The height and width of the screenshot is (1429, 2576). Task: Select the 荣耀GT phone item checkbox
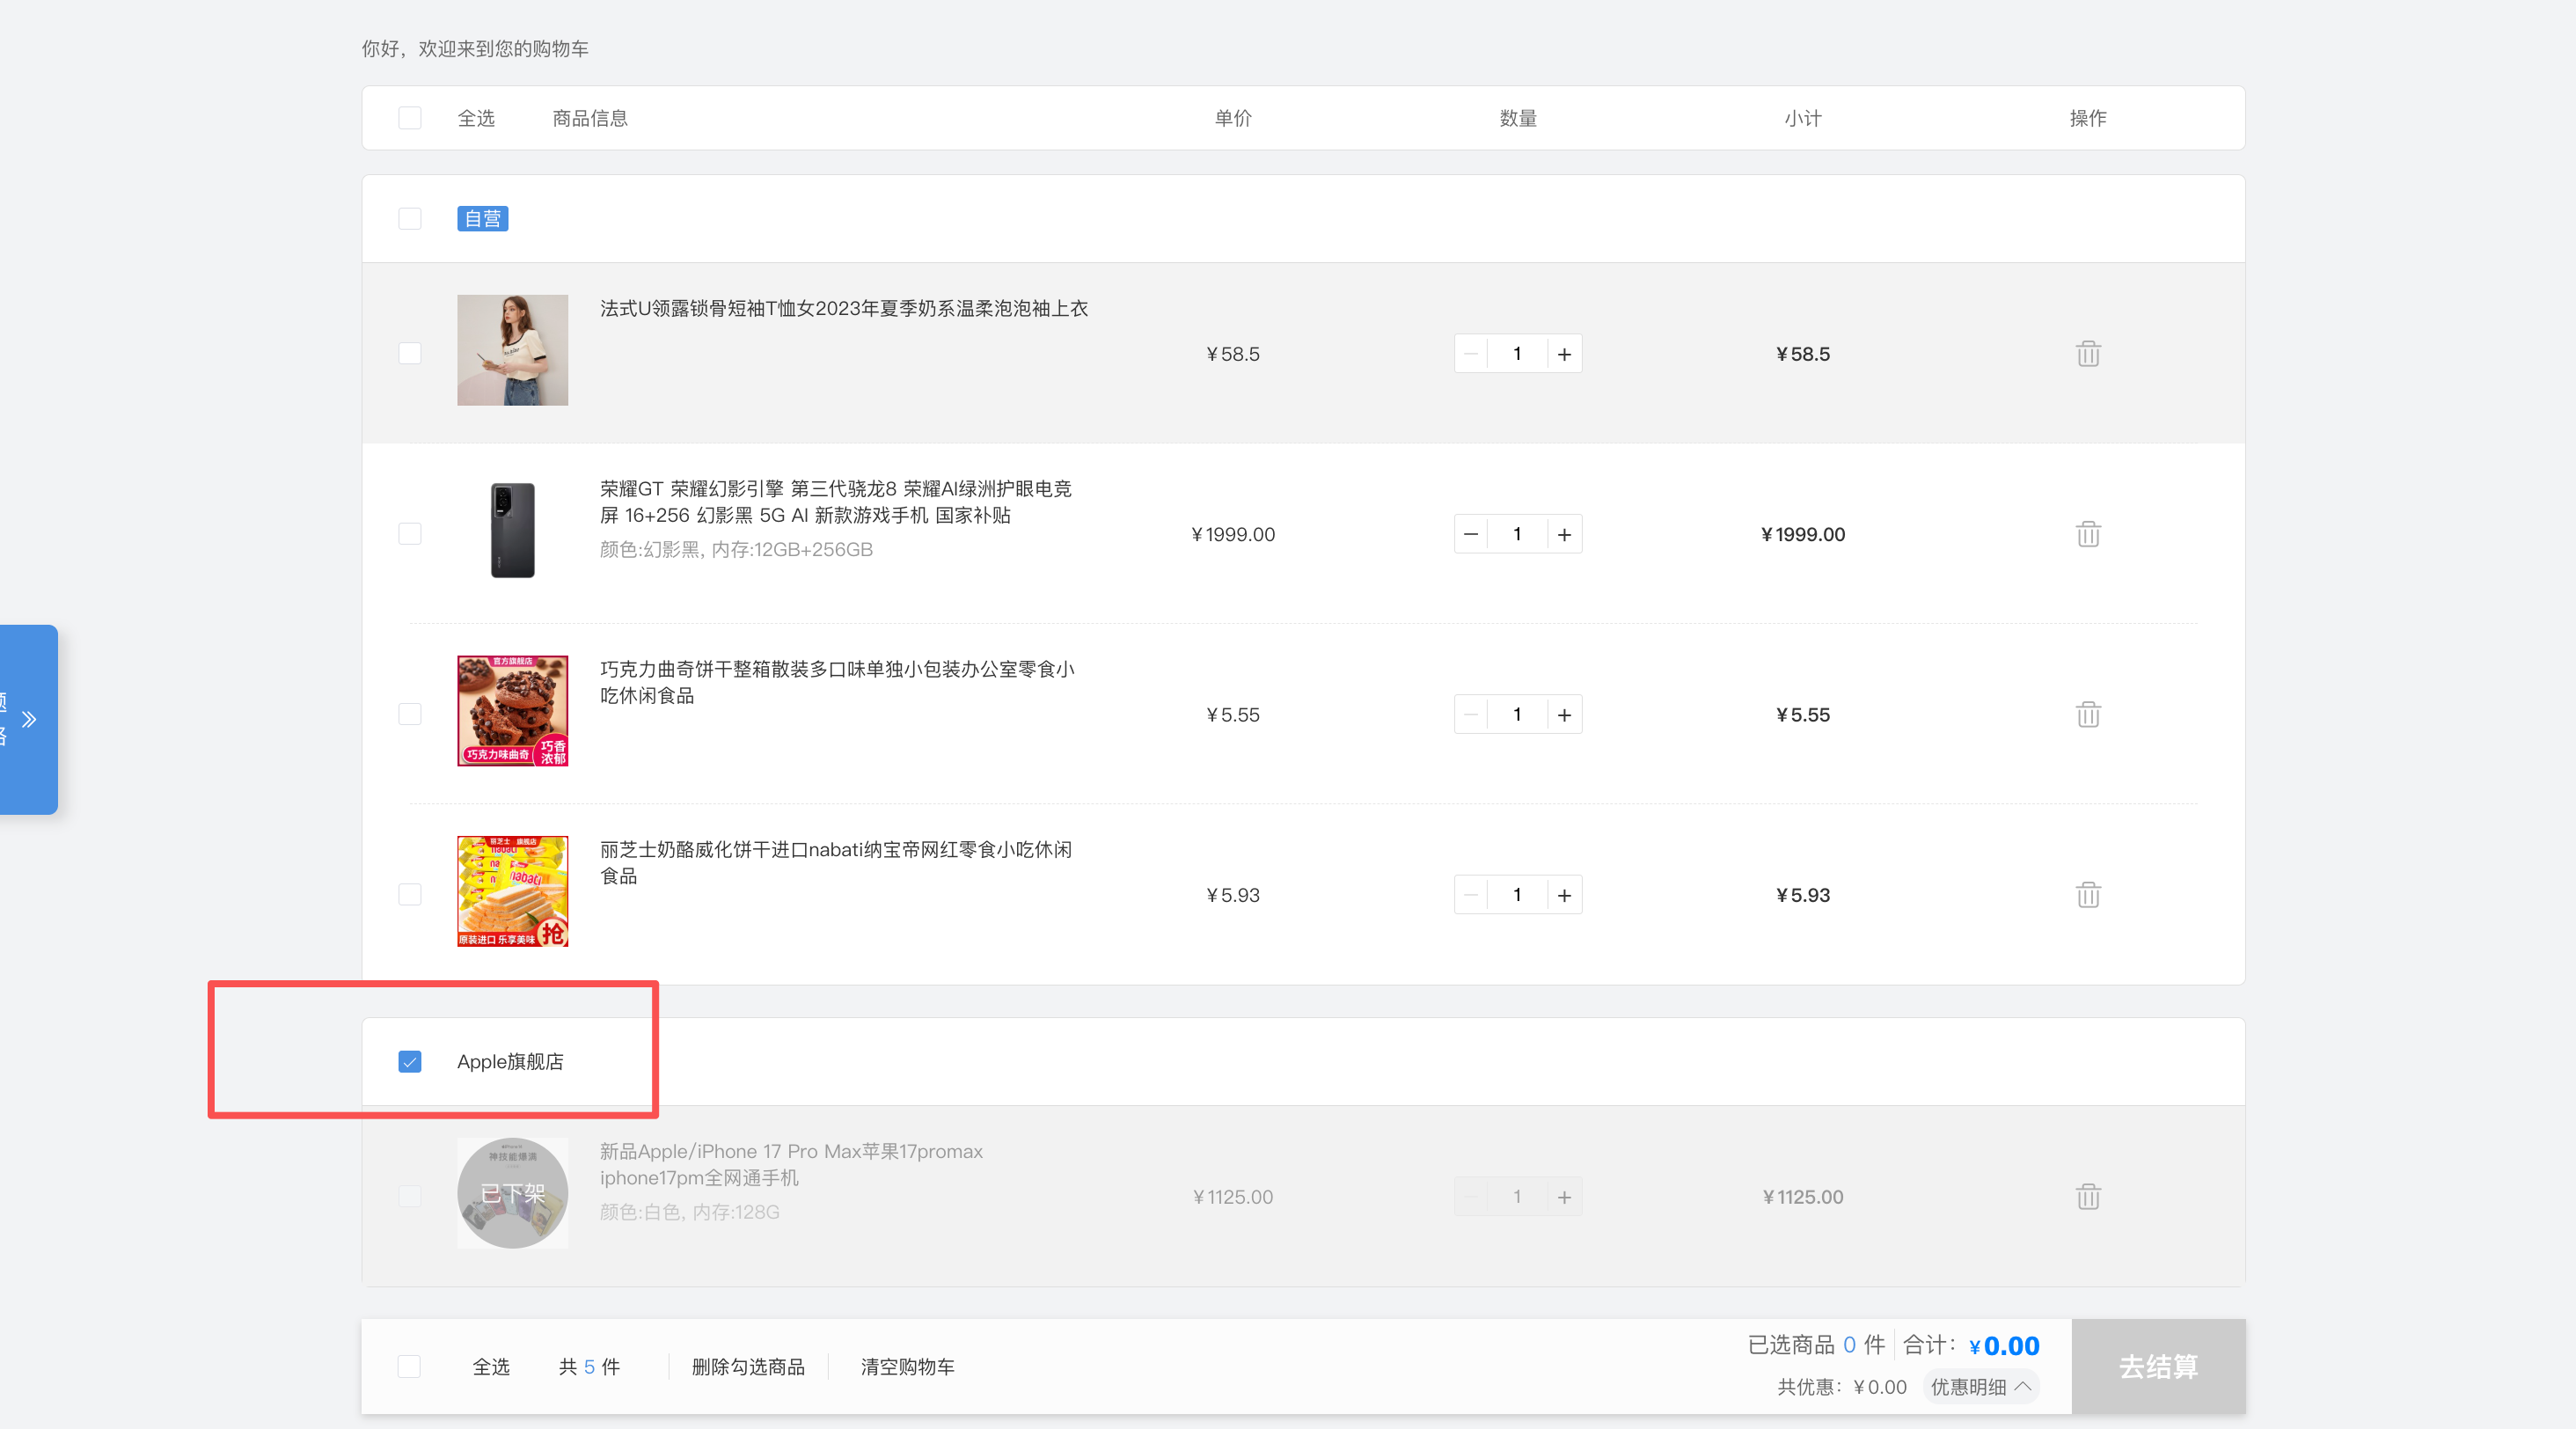pos(409,534)
